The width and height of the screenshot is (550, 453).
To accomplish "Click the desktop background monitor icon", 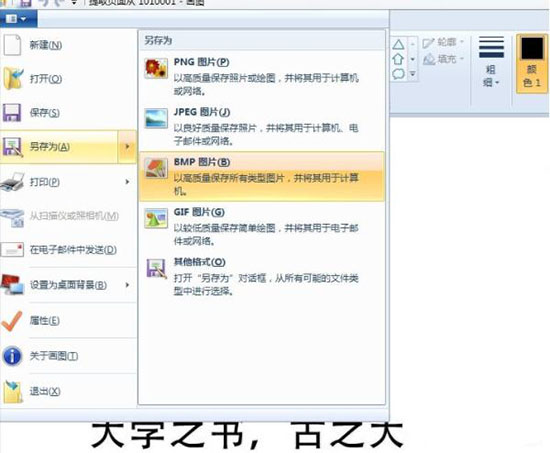I will 13,284.
